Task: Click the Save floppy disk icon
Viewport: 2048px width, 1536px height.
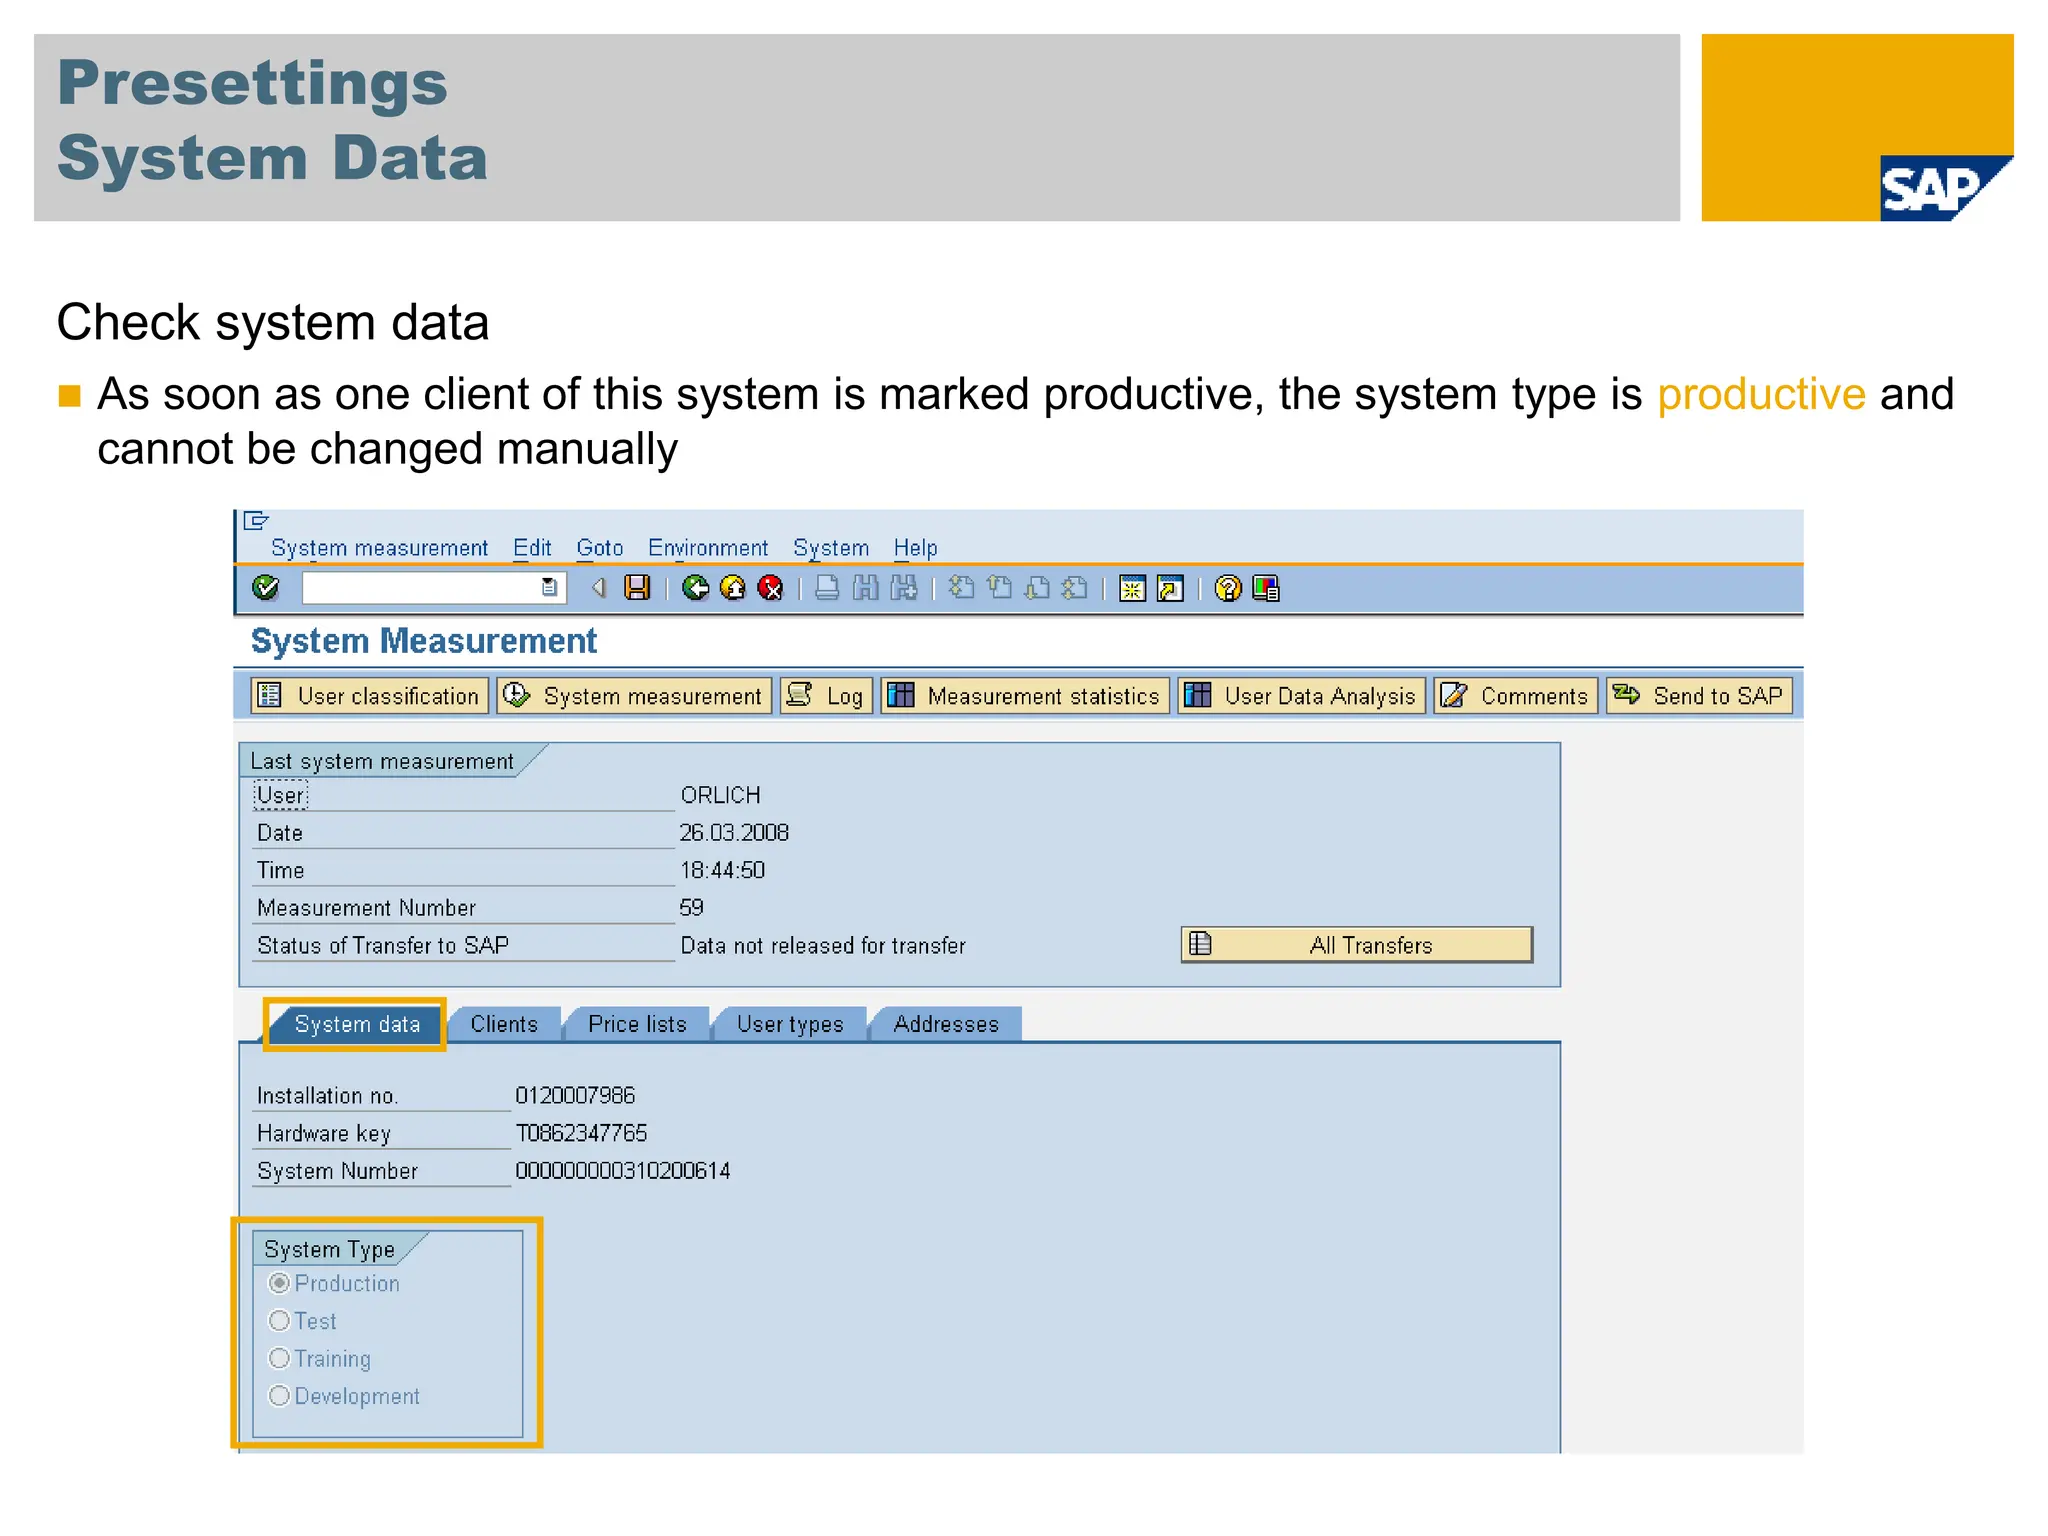Action: [637, 588]
